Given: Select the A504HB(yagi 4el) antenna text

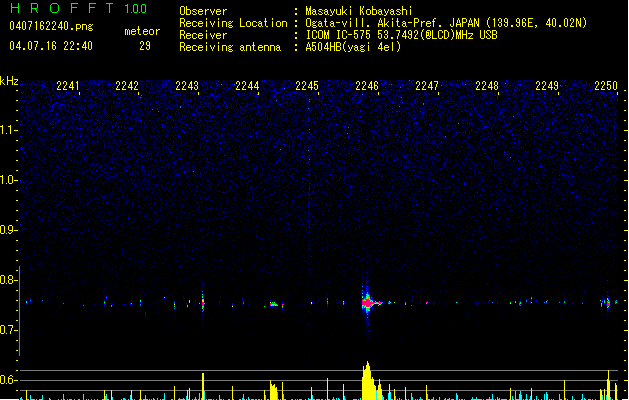Looking at the screenshot, I should (353, 47).
